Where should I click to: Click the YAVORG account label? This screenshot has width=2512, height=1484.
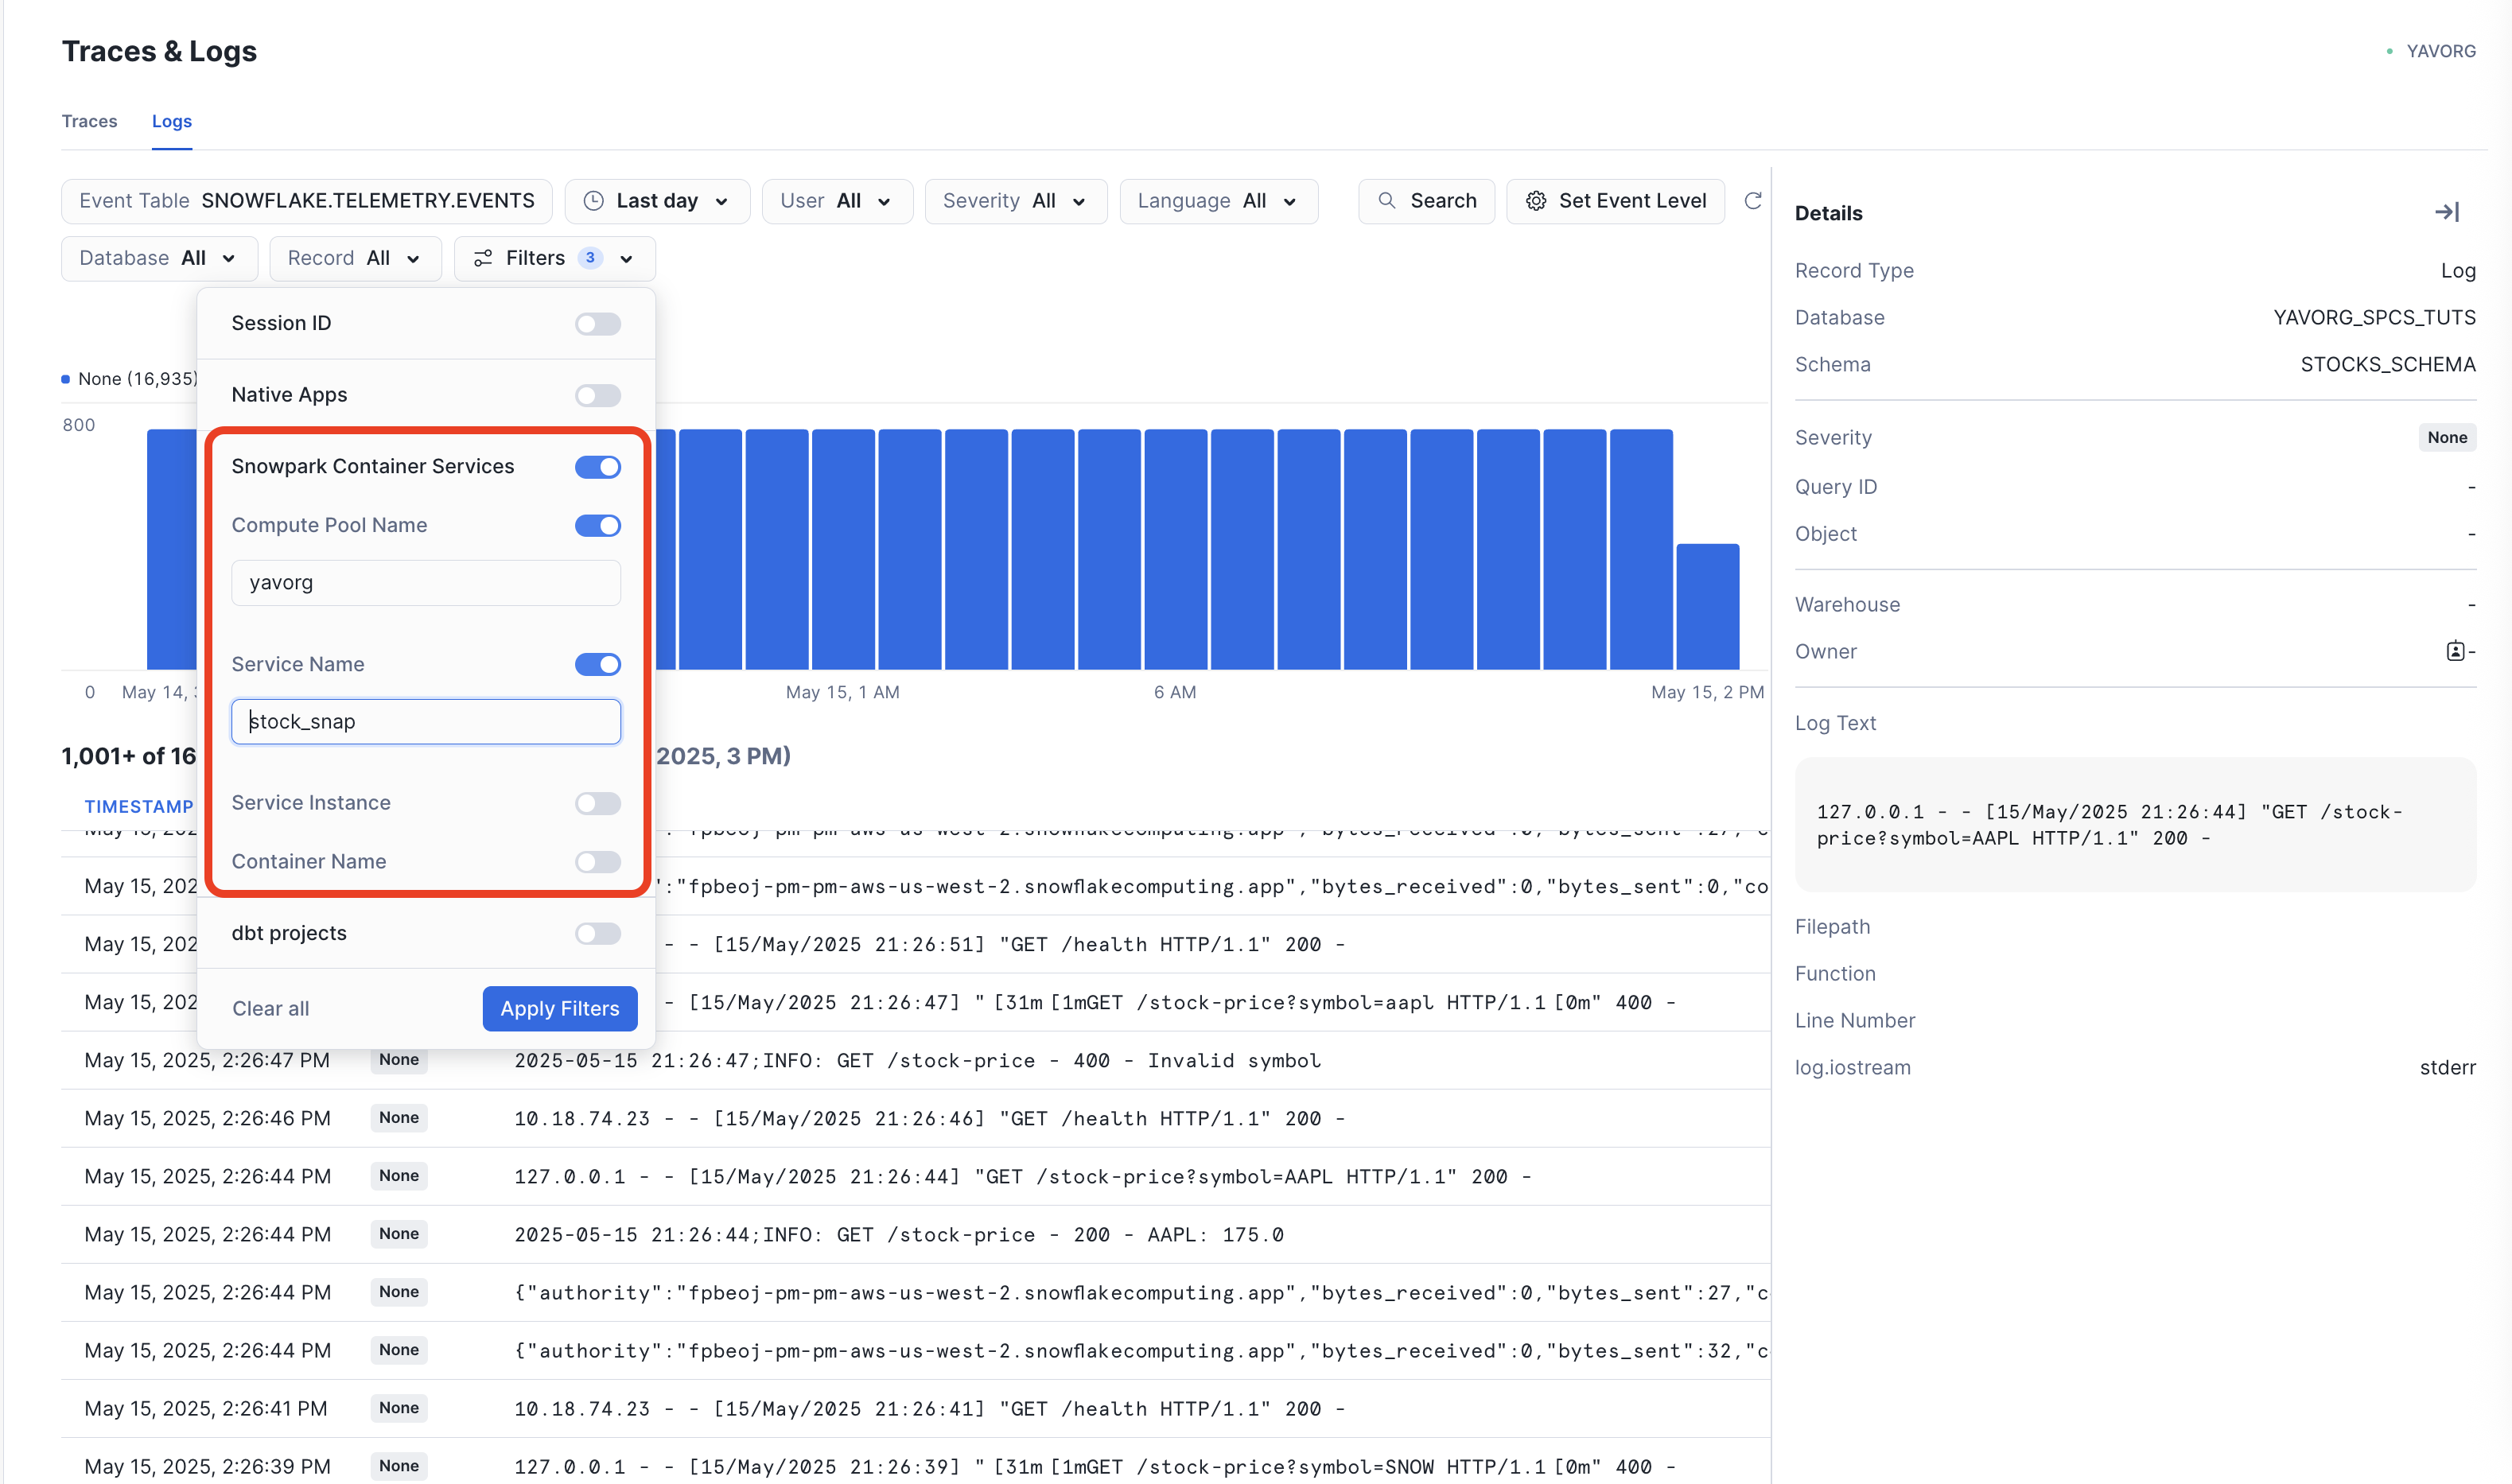(x=2440, y=51)
